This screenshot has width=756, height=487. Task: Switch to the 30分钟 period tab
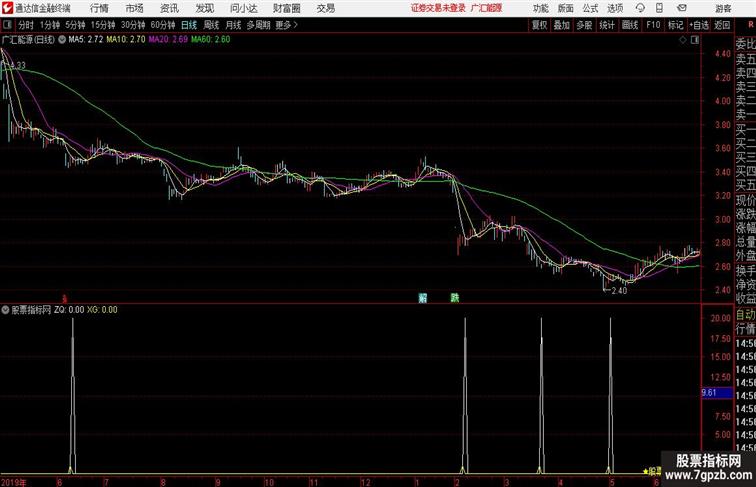[133, 25]
